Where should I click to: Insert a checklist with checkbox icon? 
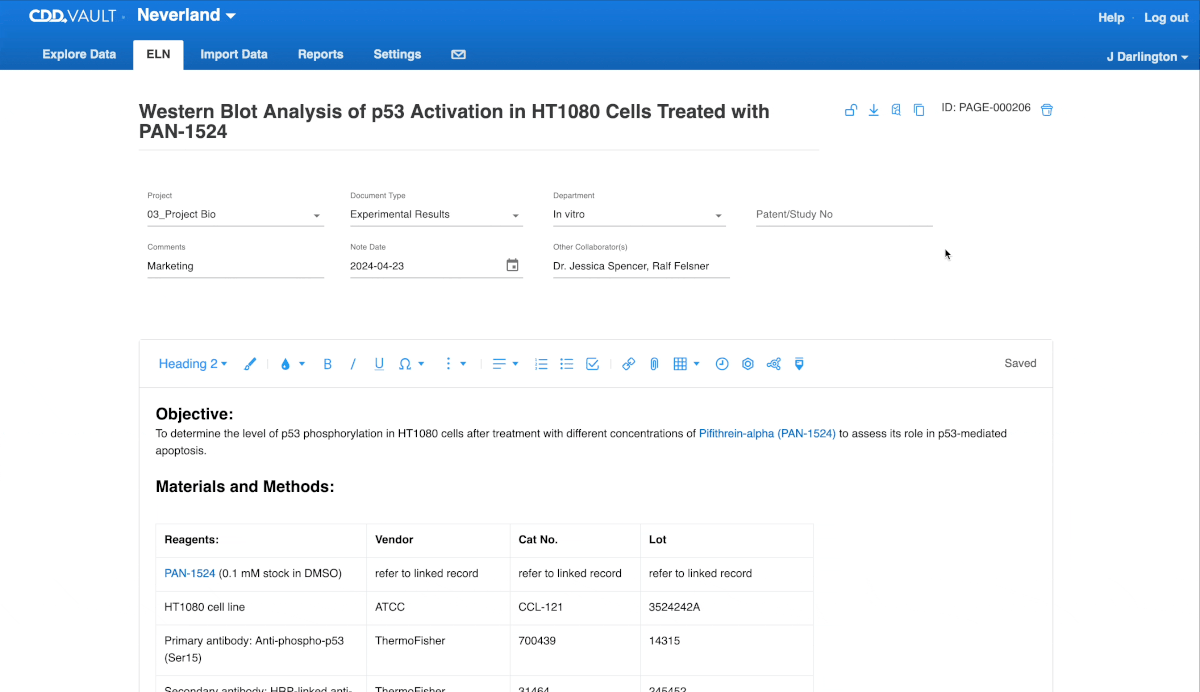point(592,364)
